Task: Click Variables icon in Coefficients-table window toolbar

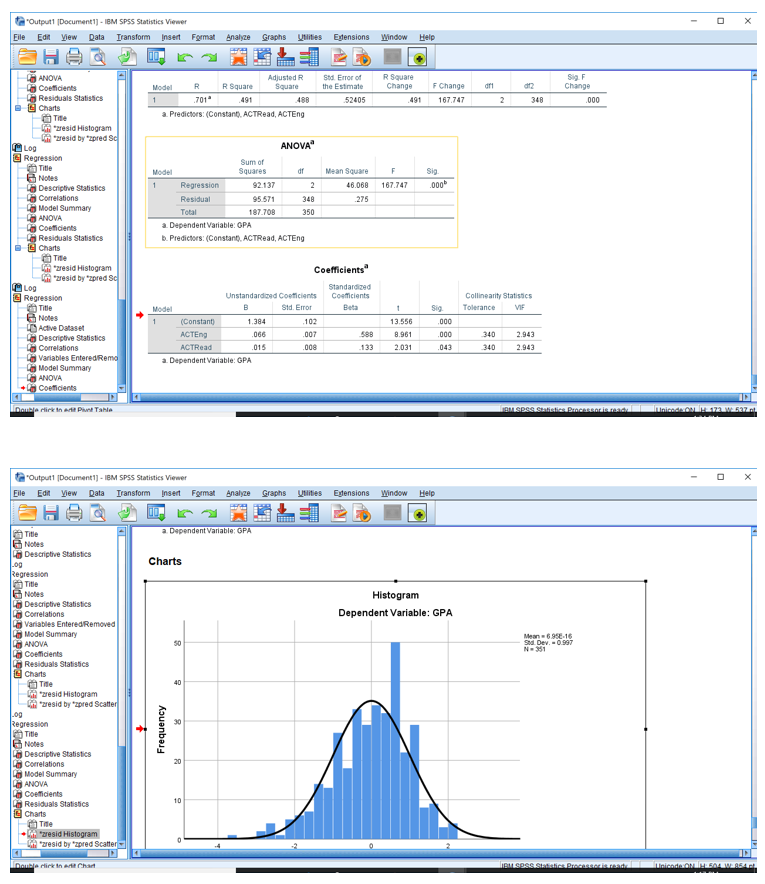Action: tap(309, 57)
